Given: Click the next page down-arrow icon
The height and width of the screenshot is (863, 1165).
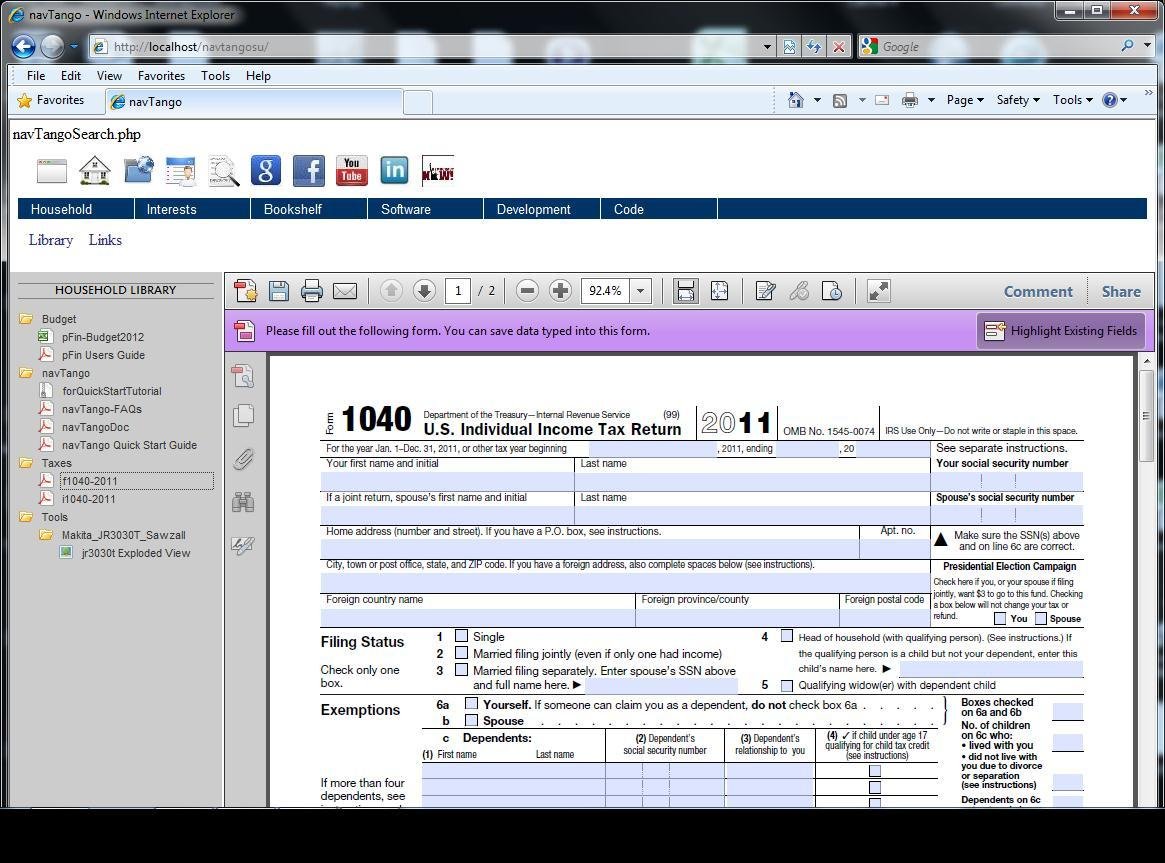Looking at the screenshot, I should click(424, 291).
